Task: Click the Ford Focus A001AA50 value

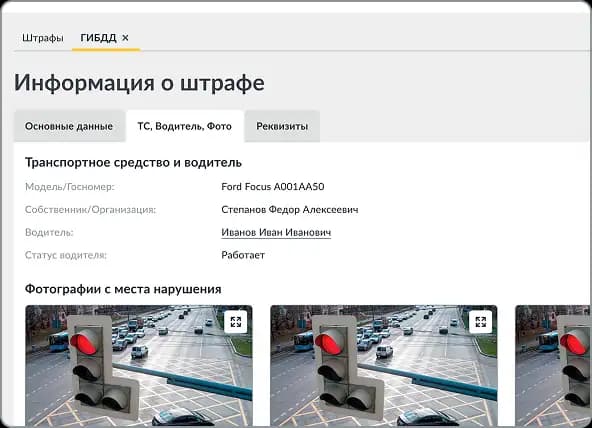Action: point(273,187)
